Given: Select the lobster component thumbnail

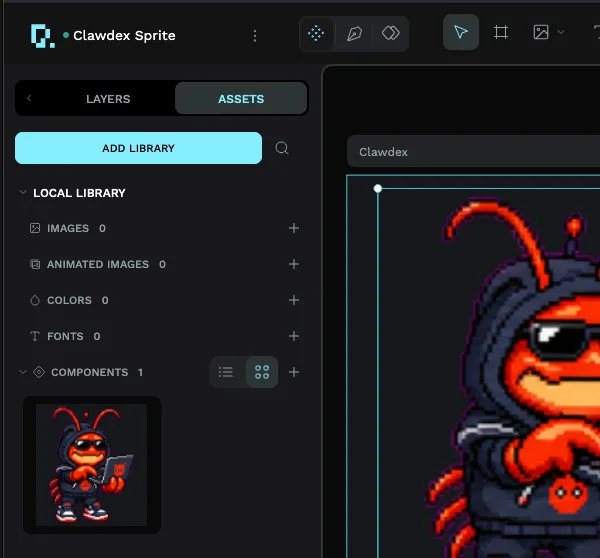Looking at the screenshot, I should tap(92, 465).
